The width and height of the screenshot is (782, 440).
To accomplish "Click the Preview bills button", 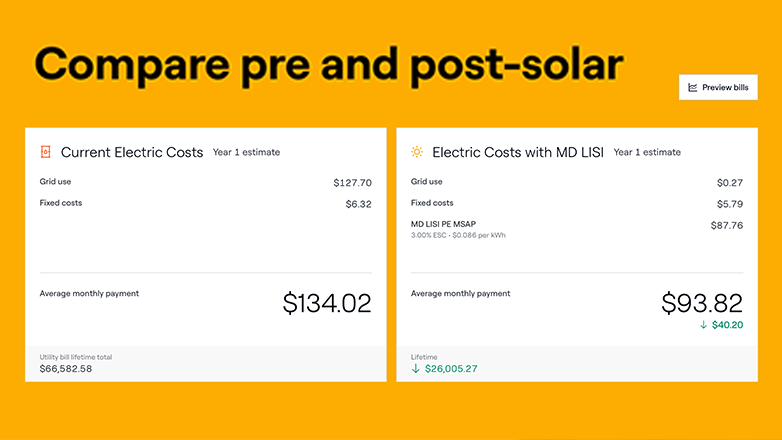I will [718, 88].
